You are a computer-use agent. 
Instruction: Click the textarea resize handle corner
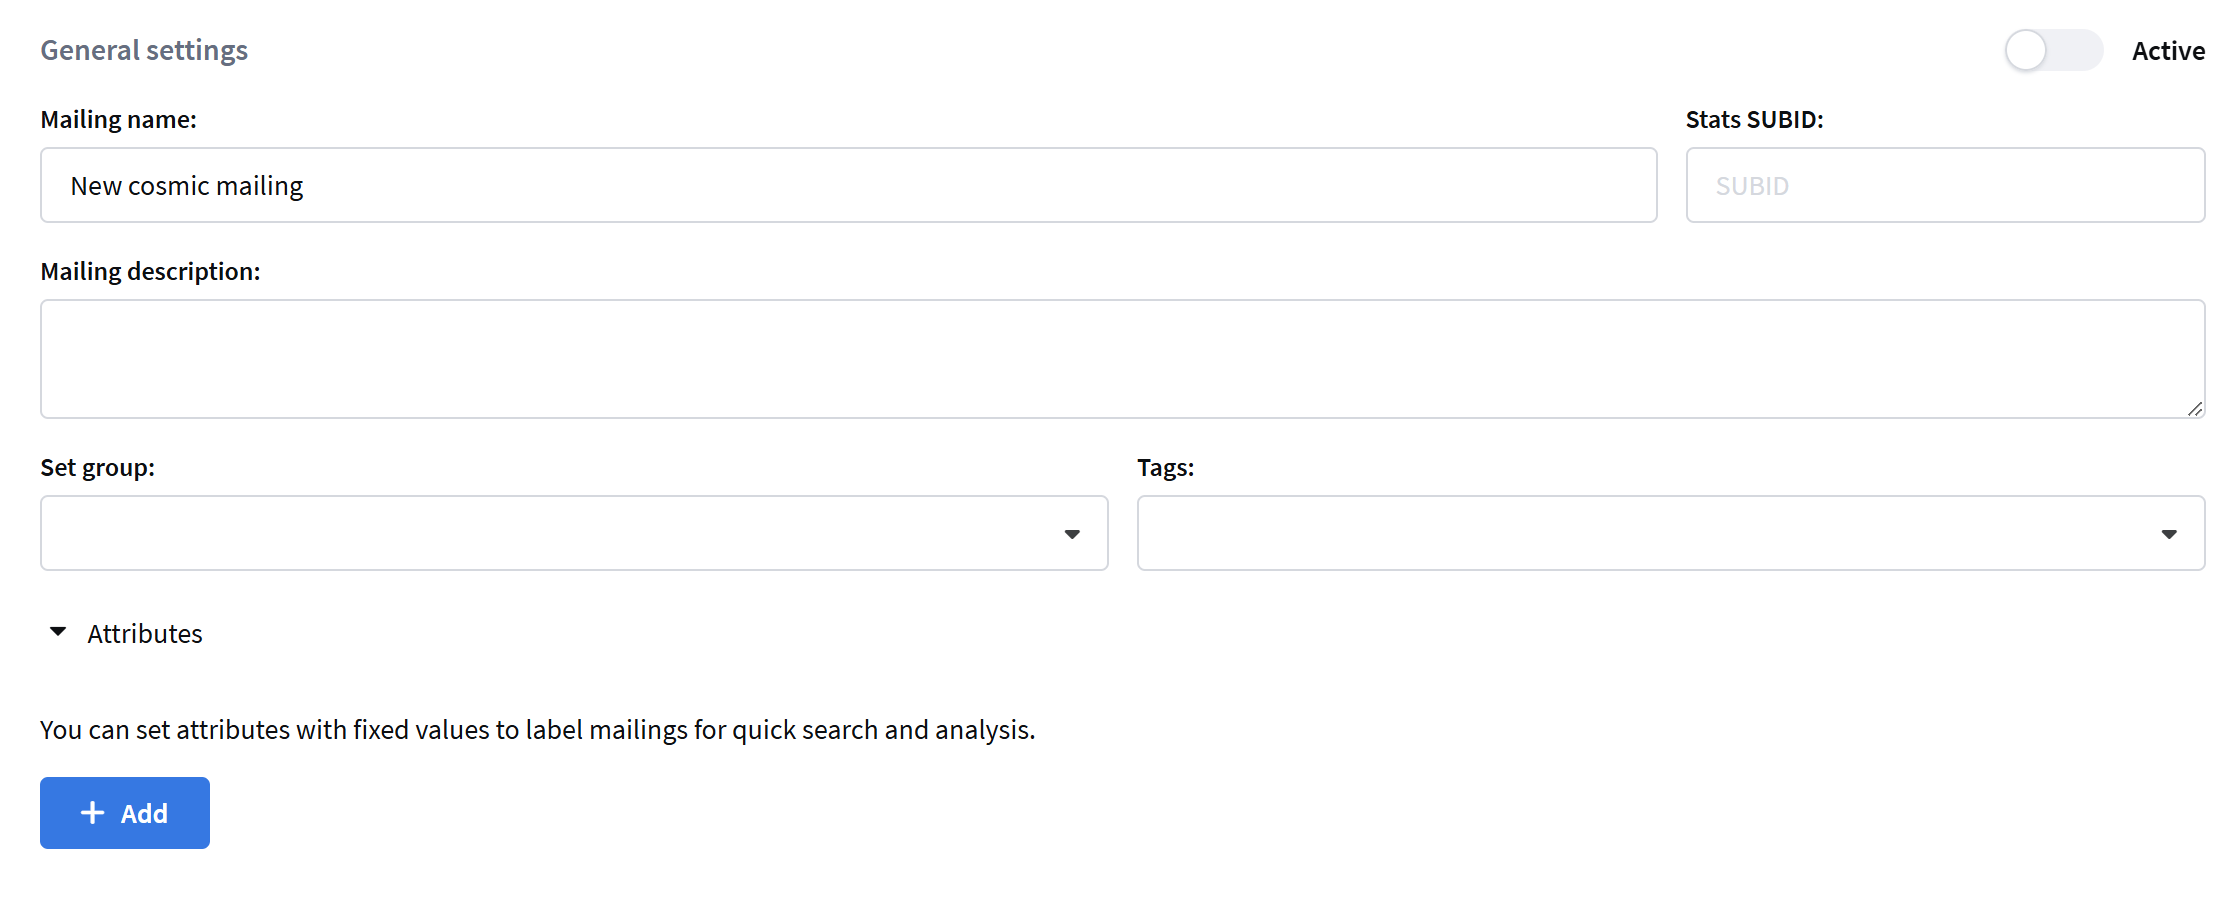point(2194,408)
